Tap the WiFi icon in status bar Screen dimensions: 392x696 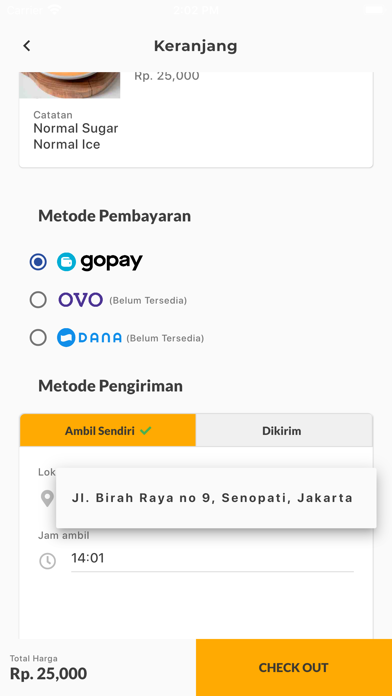coord(55,9)
